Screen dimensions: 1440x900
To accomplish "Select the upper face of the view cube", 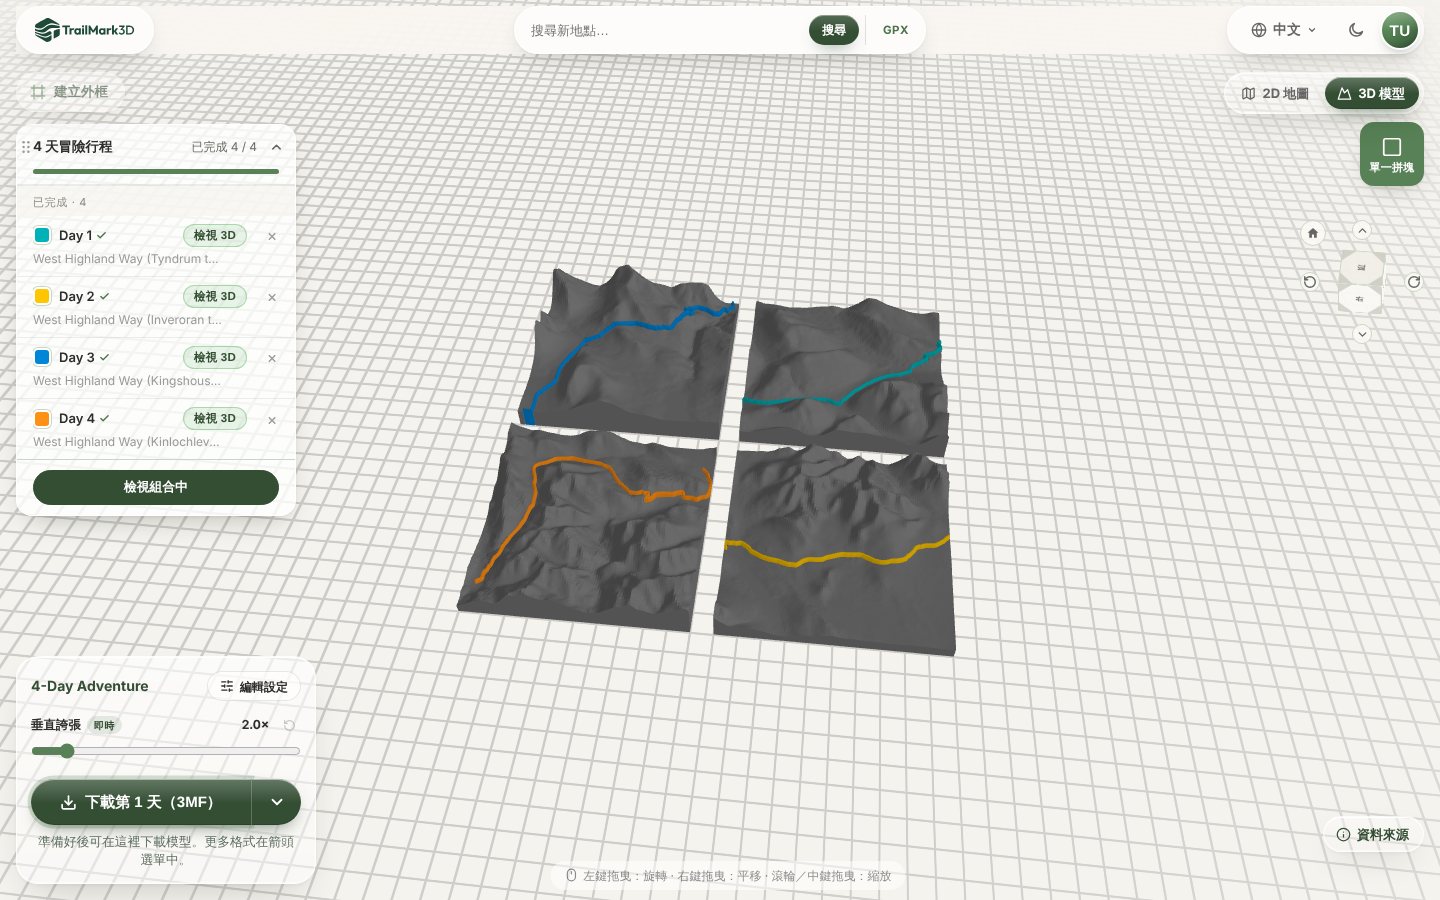I will point(1361,267).
